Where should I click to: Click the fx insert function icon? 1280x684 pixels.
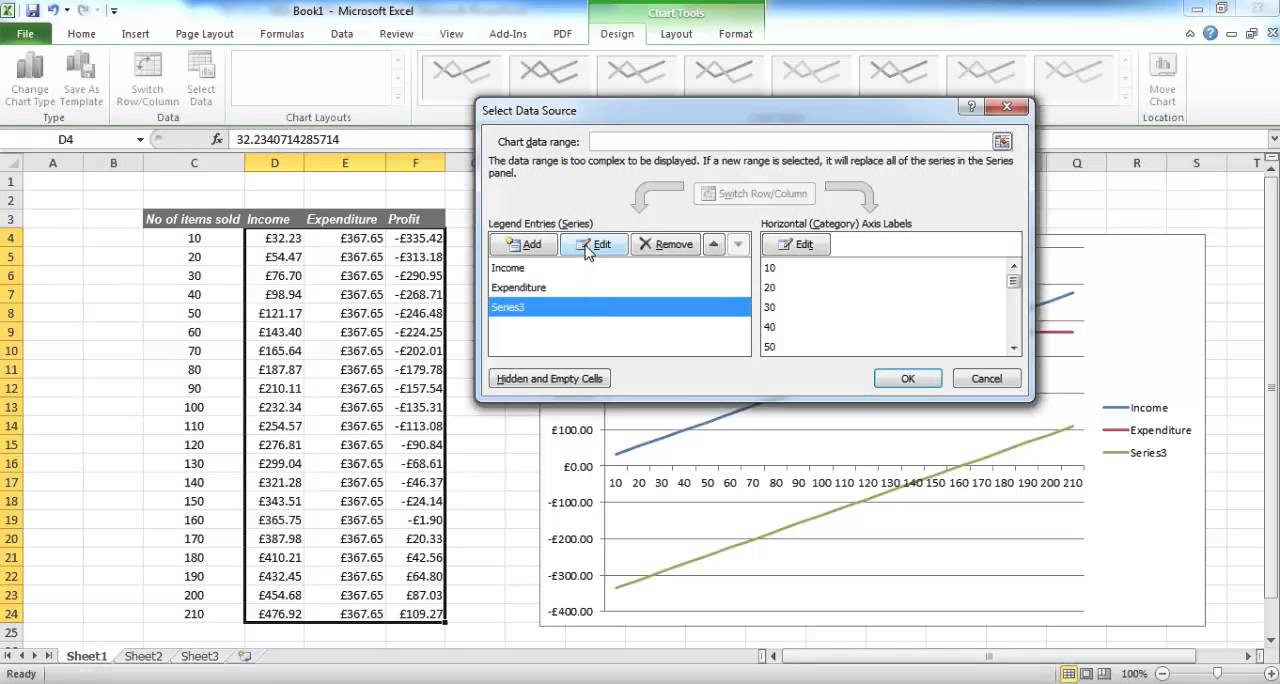click(x=217, y=140)
